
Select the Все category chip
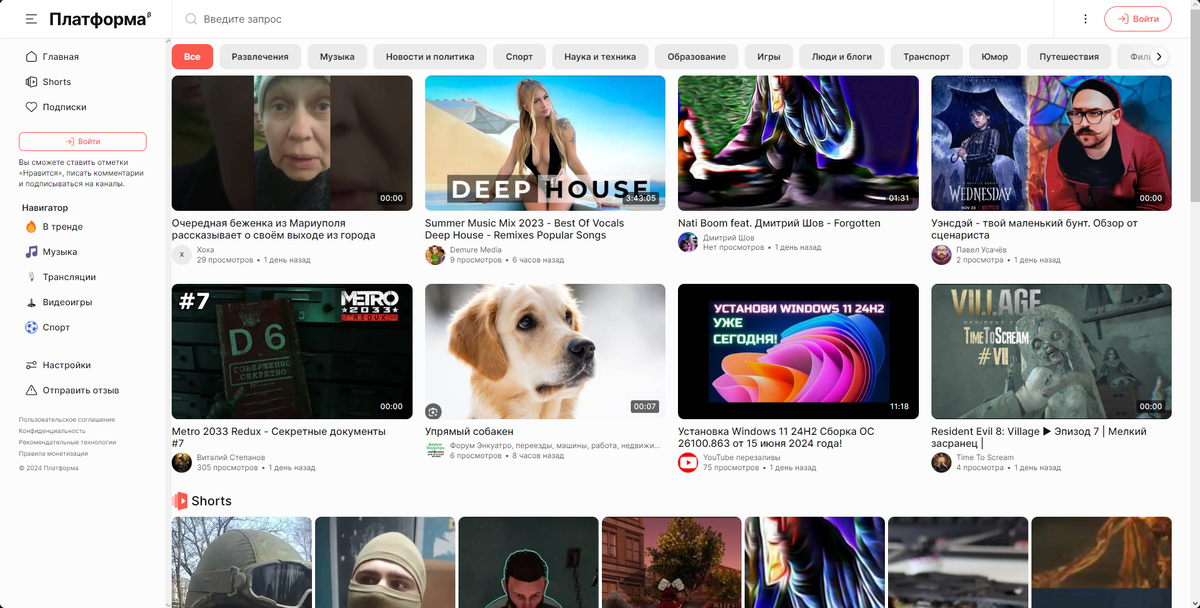[x=192, y=57]
